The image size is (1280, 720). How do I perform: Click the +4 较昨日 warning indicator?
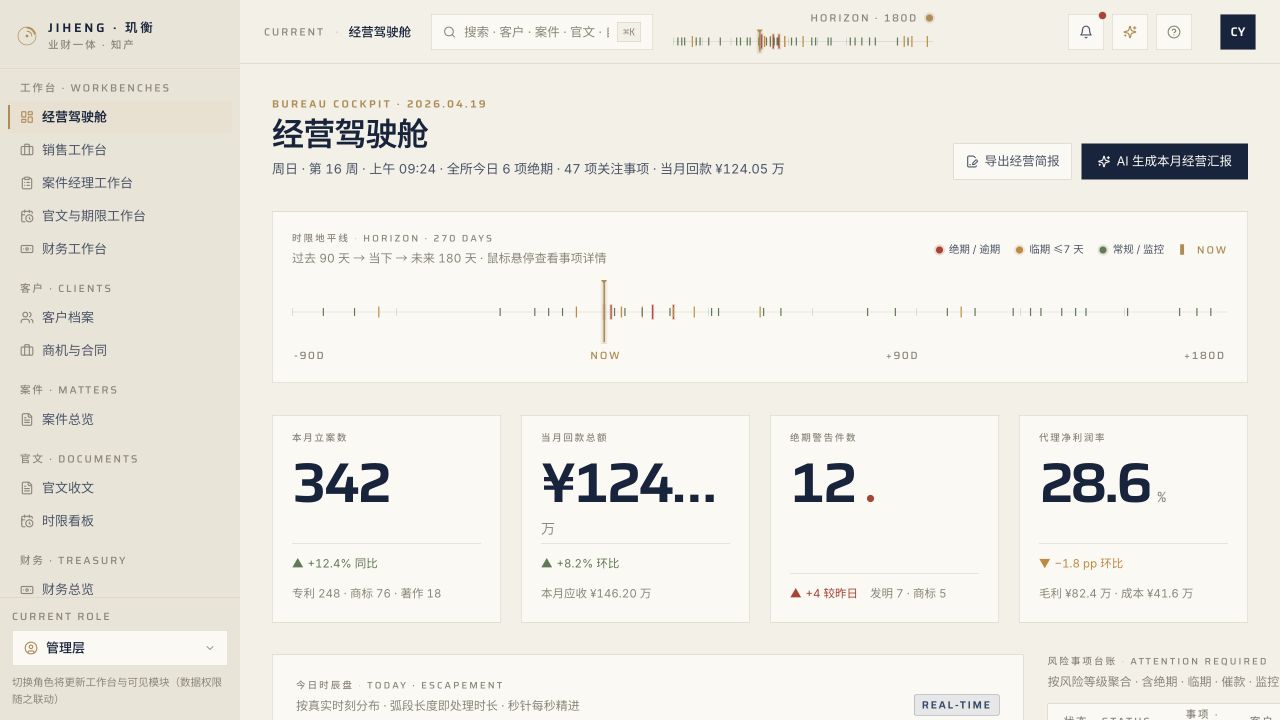coord(824,594)
